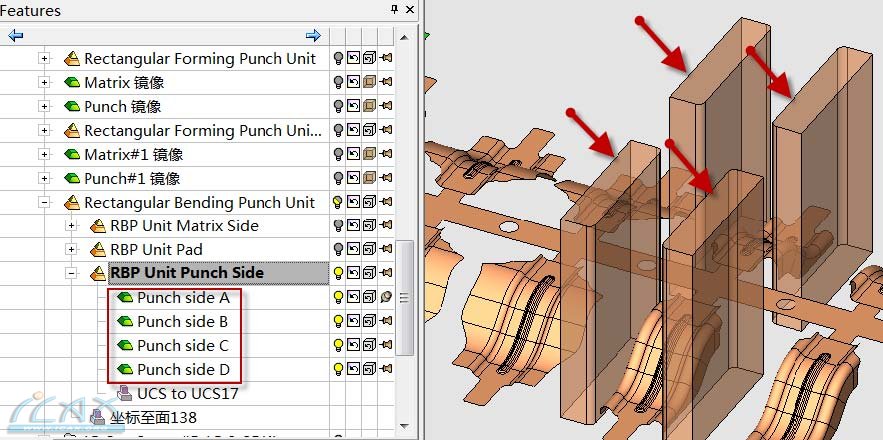Image resolution: width=883 pixels, height=440 pixels.
Task: Click the blue back arrow in Features panel
Action: click(x=15, y=35)
